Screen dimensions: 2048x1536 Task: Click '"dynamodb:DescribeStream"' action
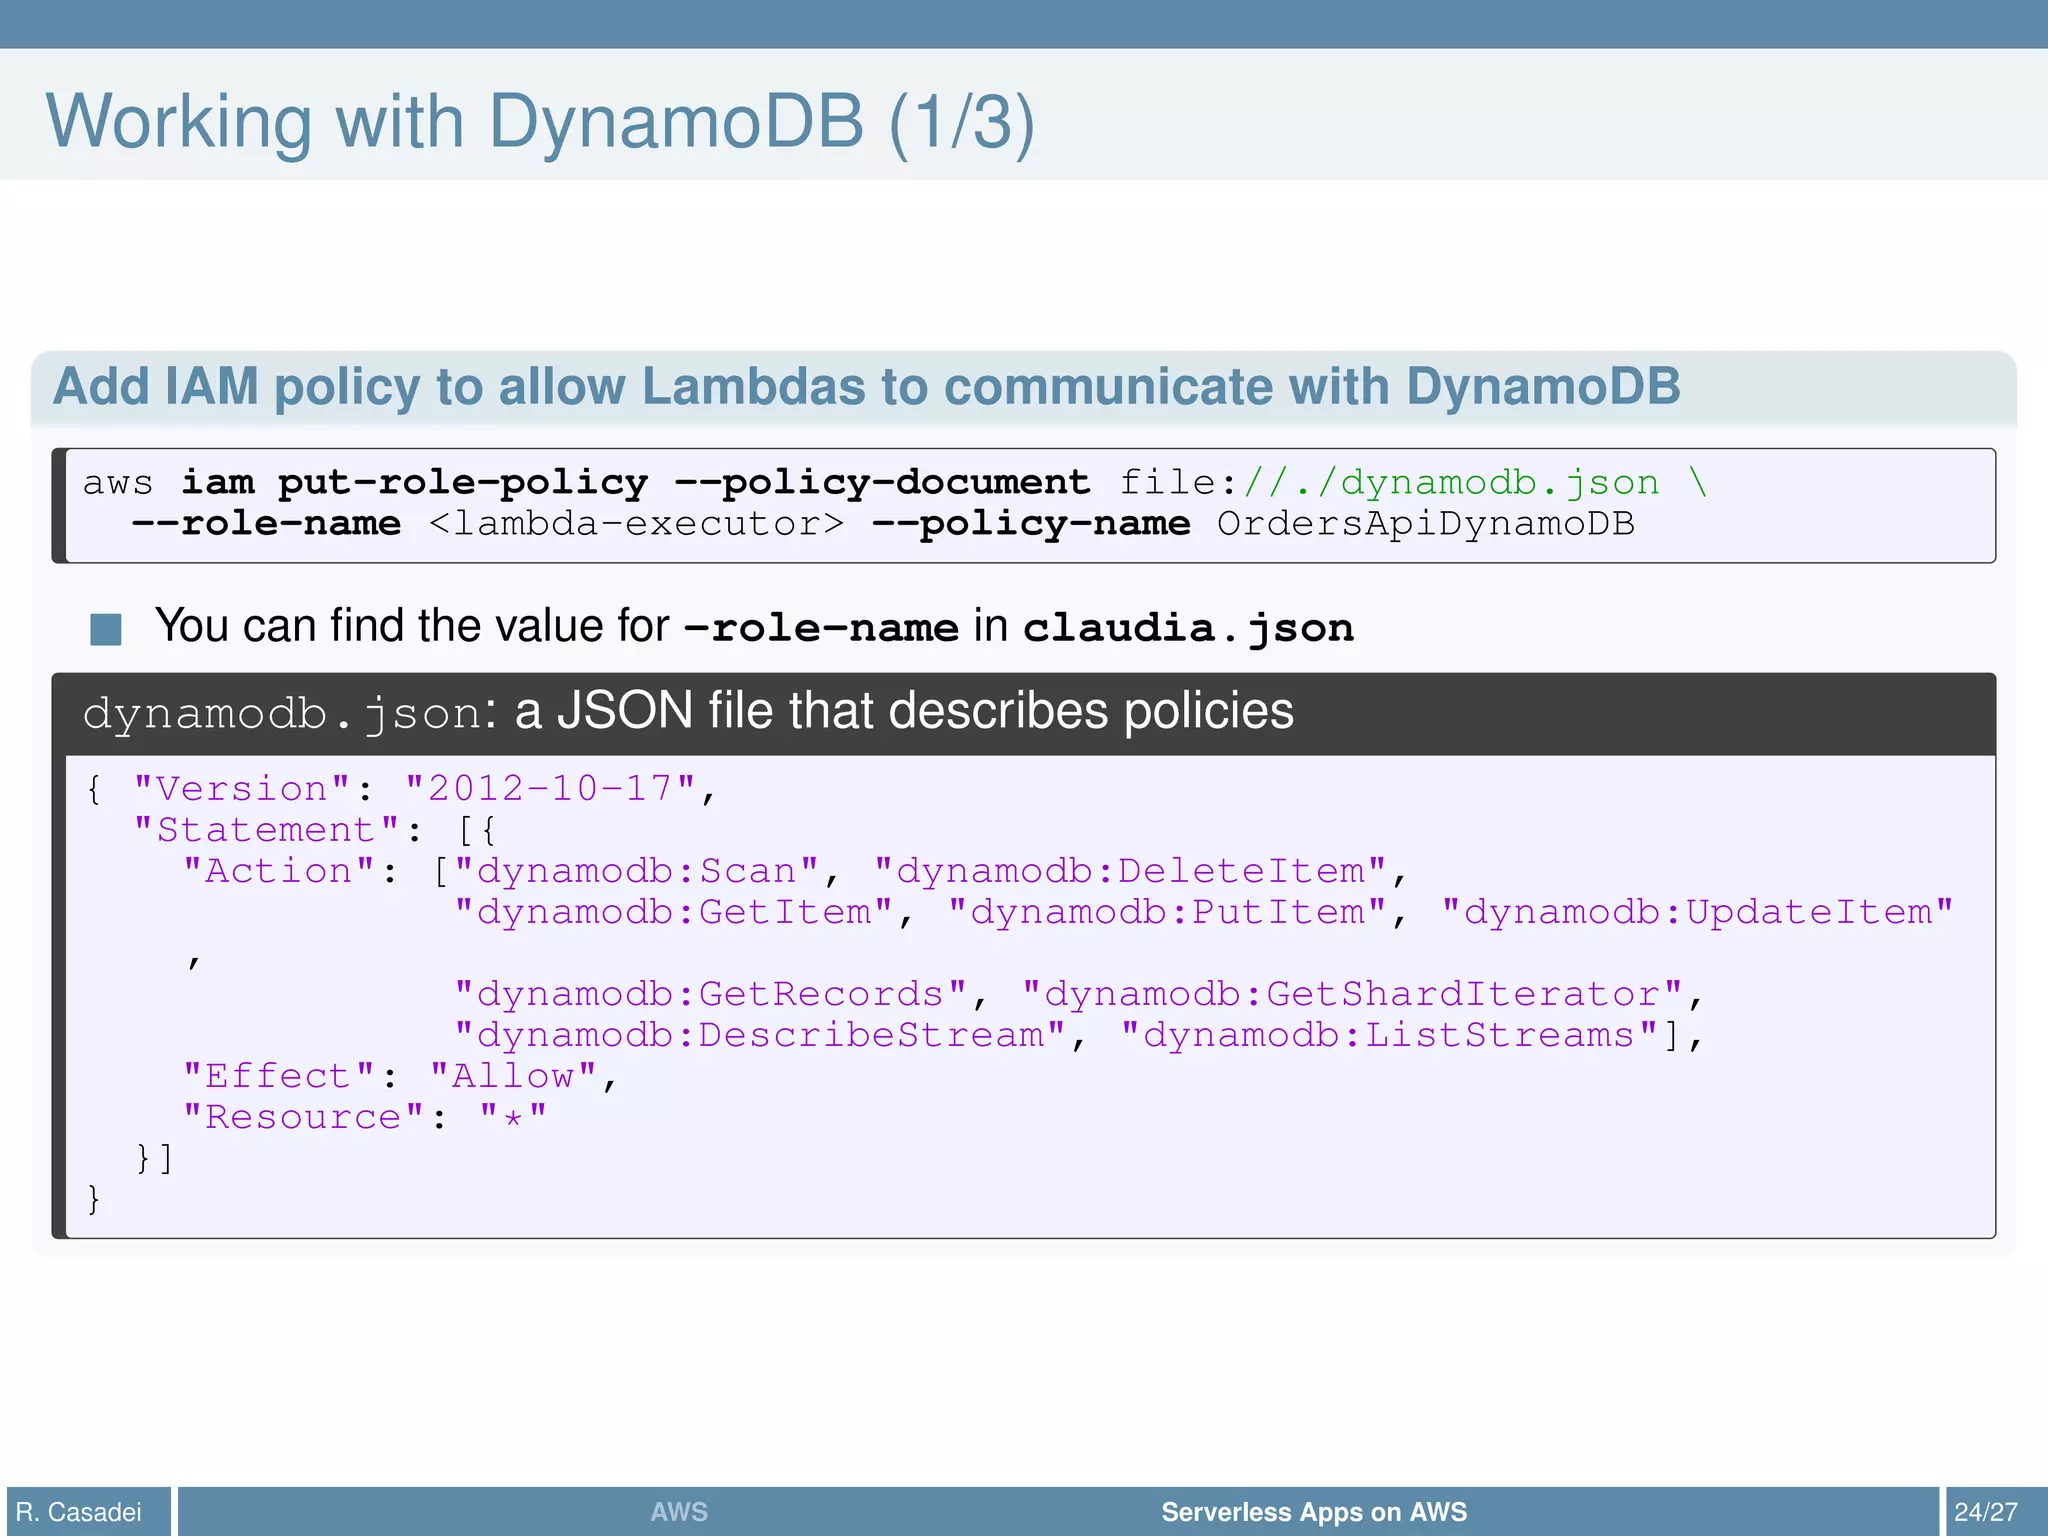pos(760,1035)
